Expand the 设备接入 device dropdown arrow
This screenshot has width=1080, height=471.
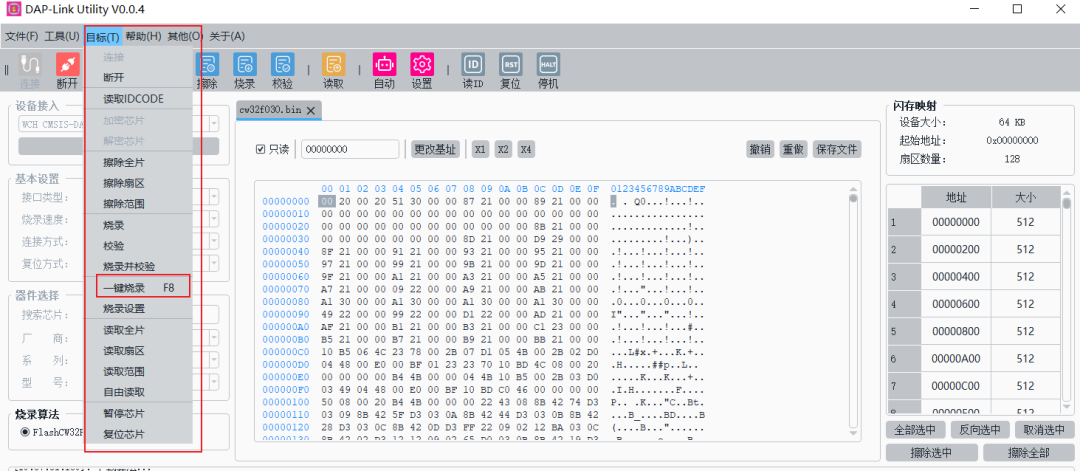[x=214, y=124]
